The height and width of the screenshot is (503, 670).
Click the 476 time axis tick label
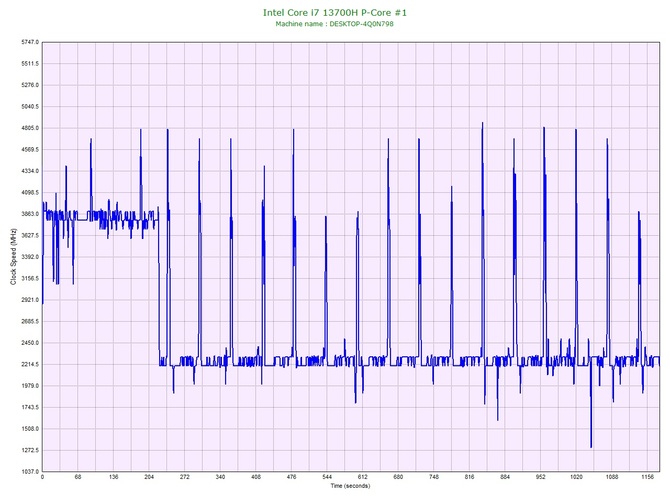click(291, 477)
